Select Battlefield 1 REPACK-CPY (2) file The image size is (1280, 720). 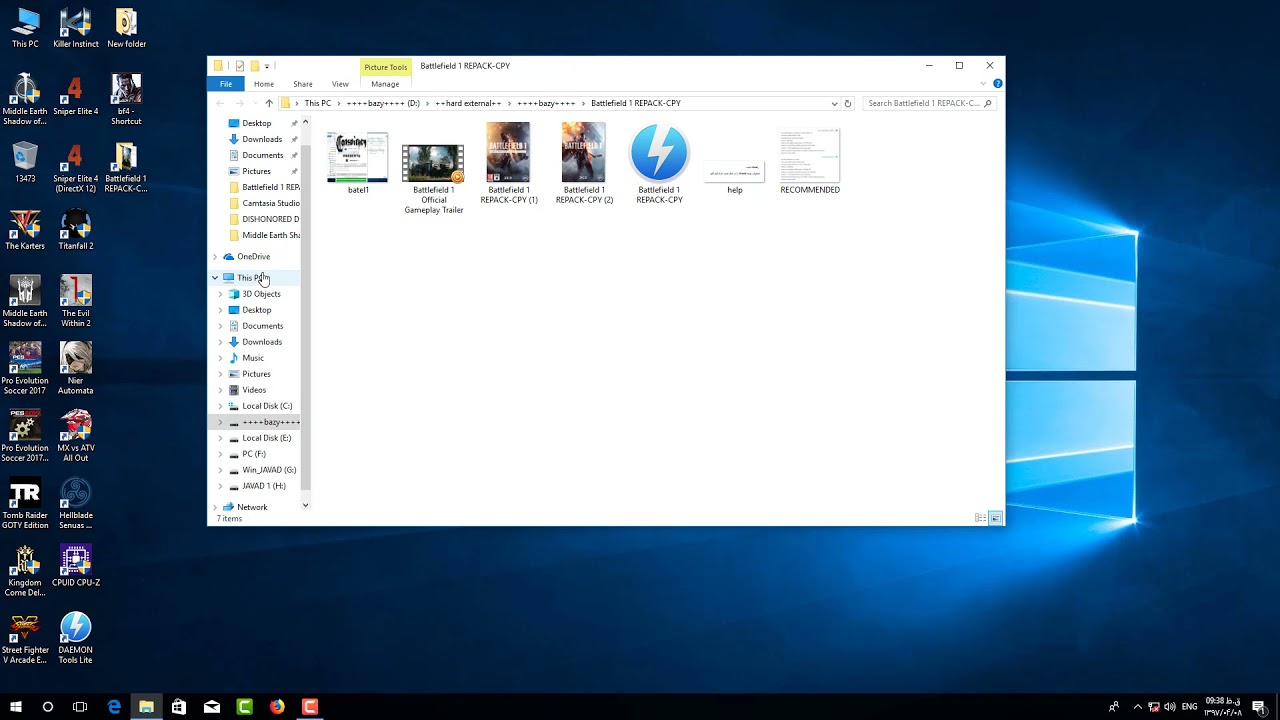pyautogui.click(x=584, y=163)
